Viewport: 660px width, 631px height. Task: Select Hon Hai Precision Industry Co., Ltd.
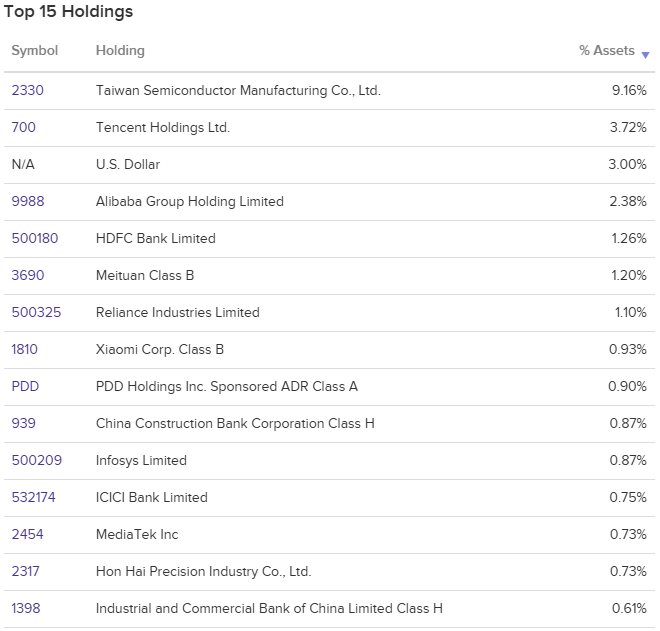tap(204, 572)
